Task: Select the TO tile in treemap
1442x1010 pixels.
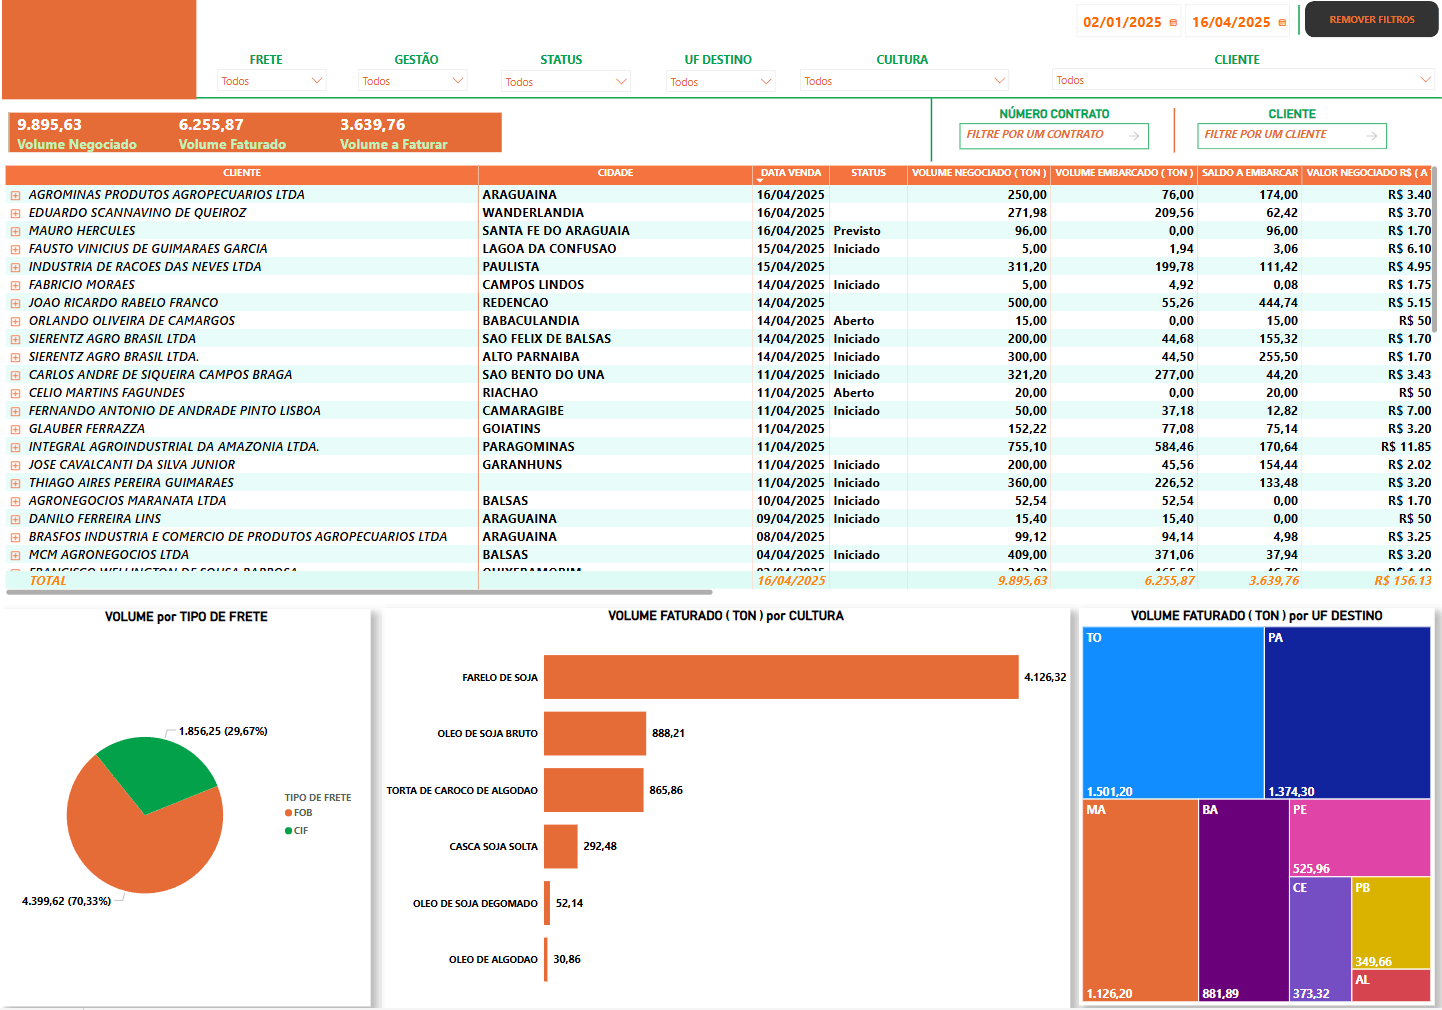Action: (x=1172, y=712)
